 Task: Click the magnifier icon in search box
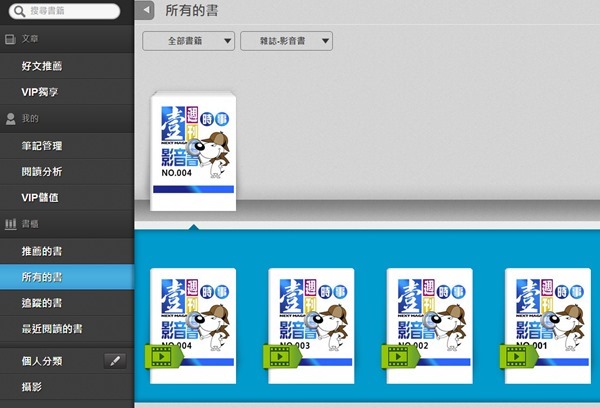point(19,11)
